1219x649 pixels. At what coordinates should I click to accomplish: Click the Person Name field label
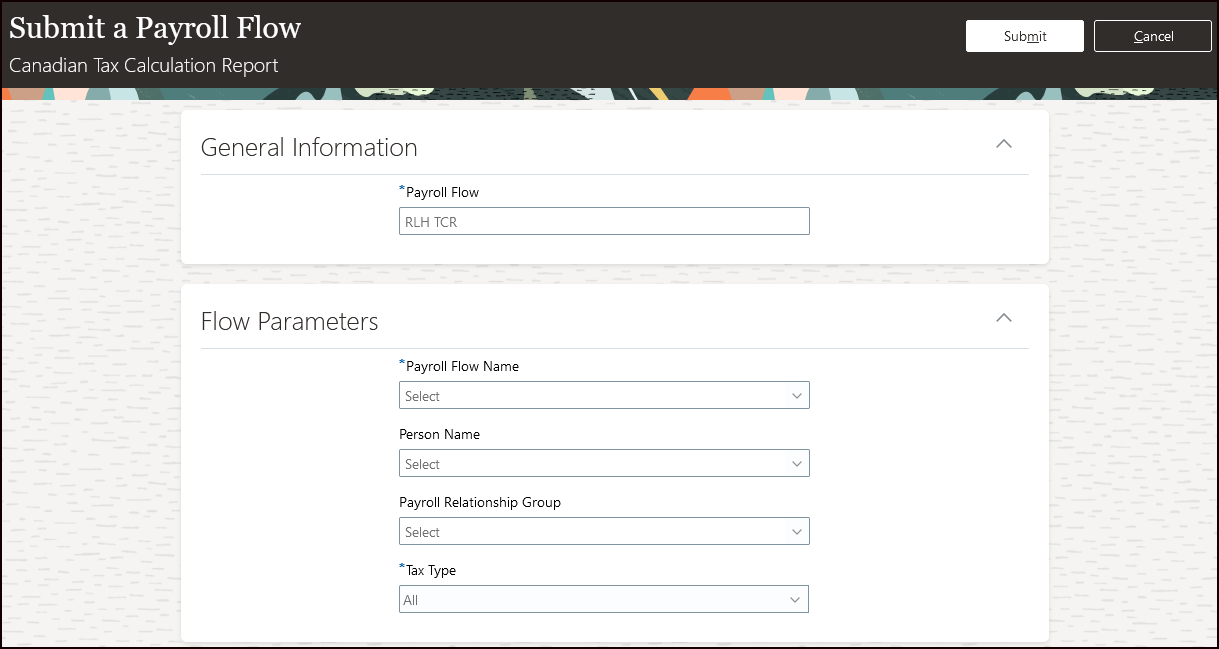[439, 434]
